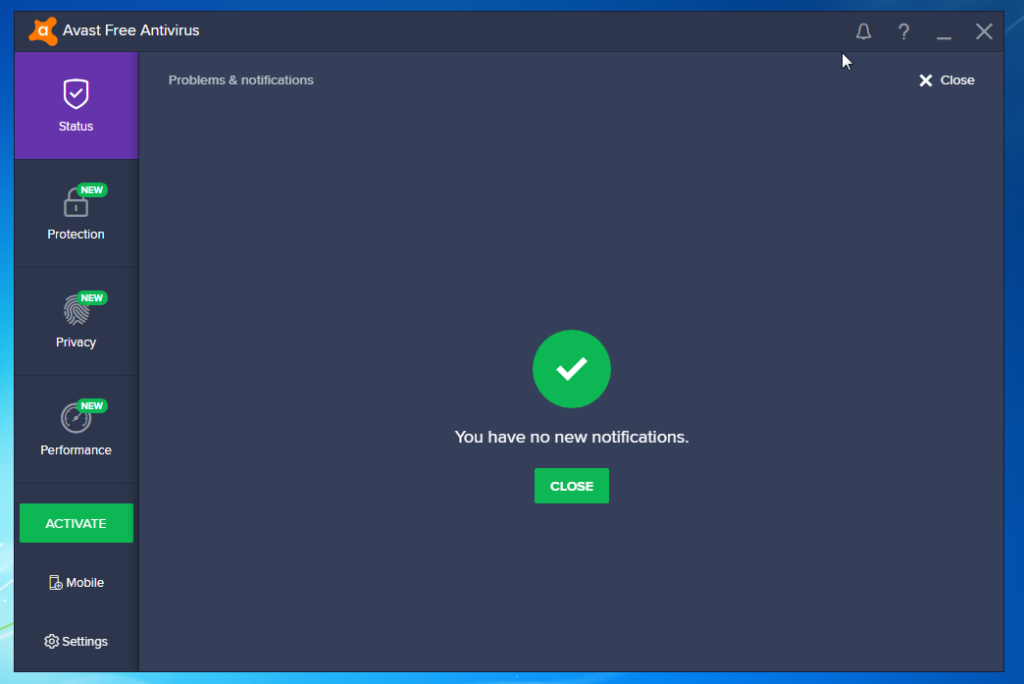Close the Avast window with the title bar X
The height and width of the screenshot is (684, 1024).
pyautogui.click(x=984, y=31)
